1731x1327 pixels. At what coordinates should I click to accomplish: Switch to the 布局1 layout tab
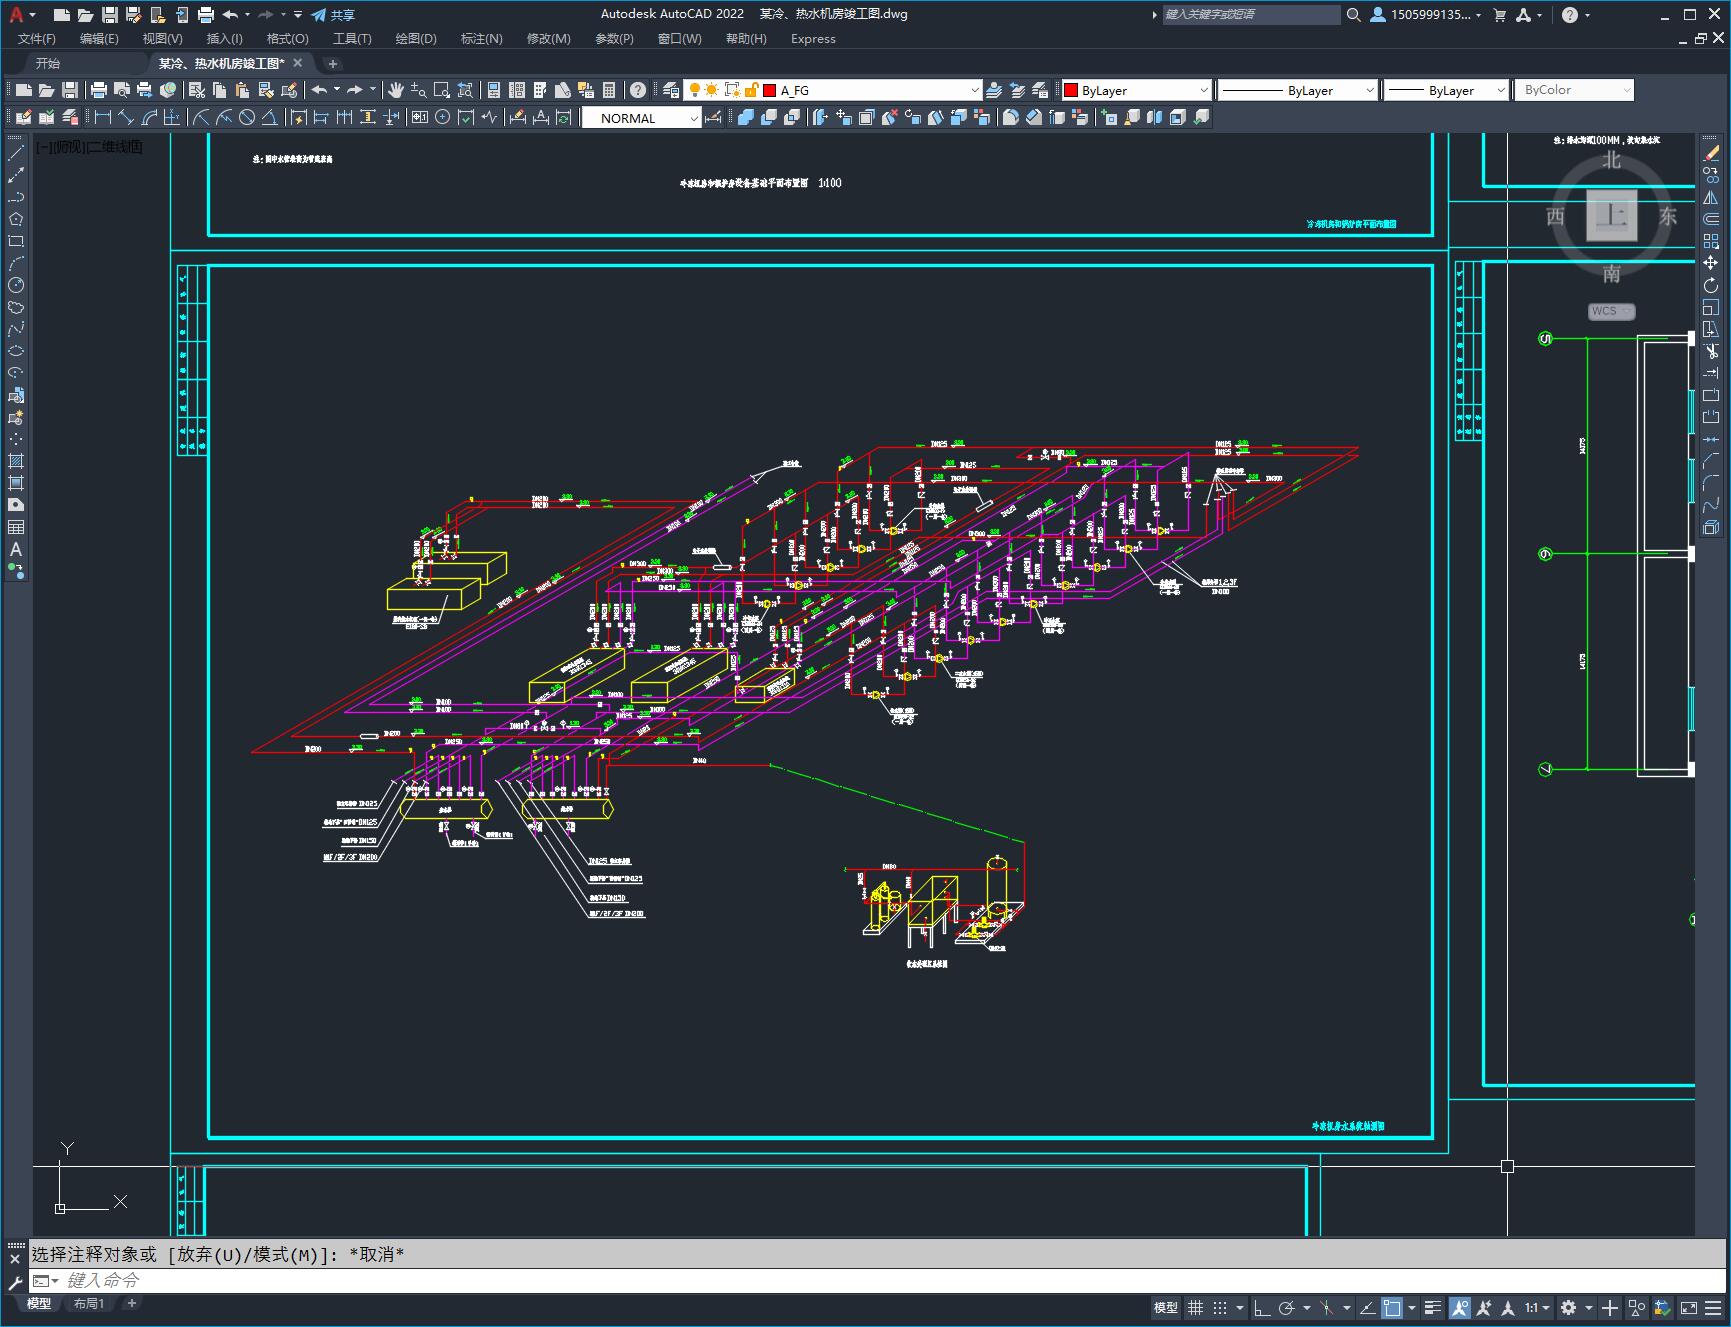[88, 1303]
